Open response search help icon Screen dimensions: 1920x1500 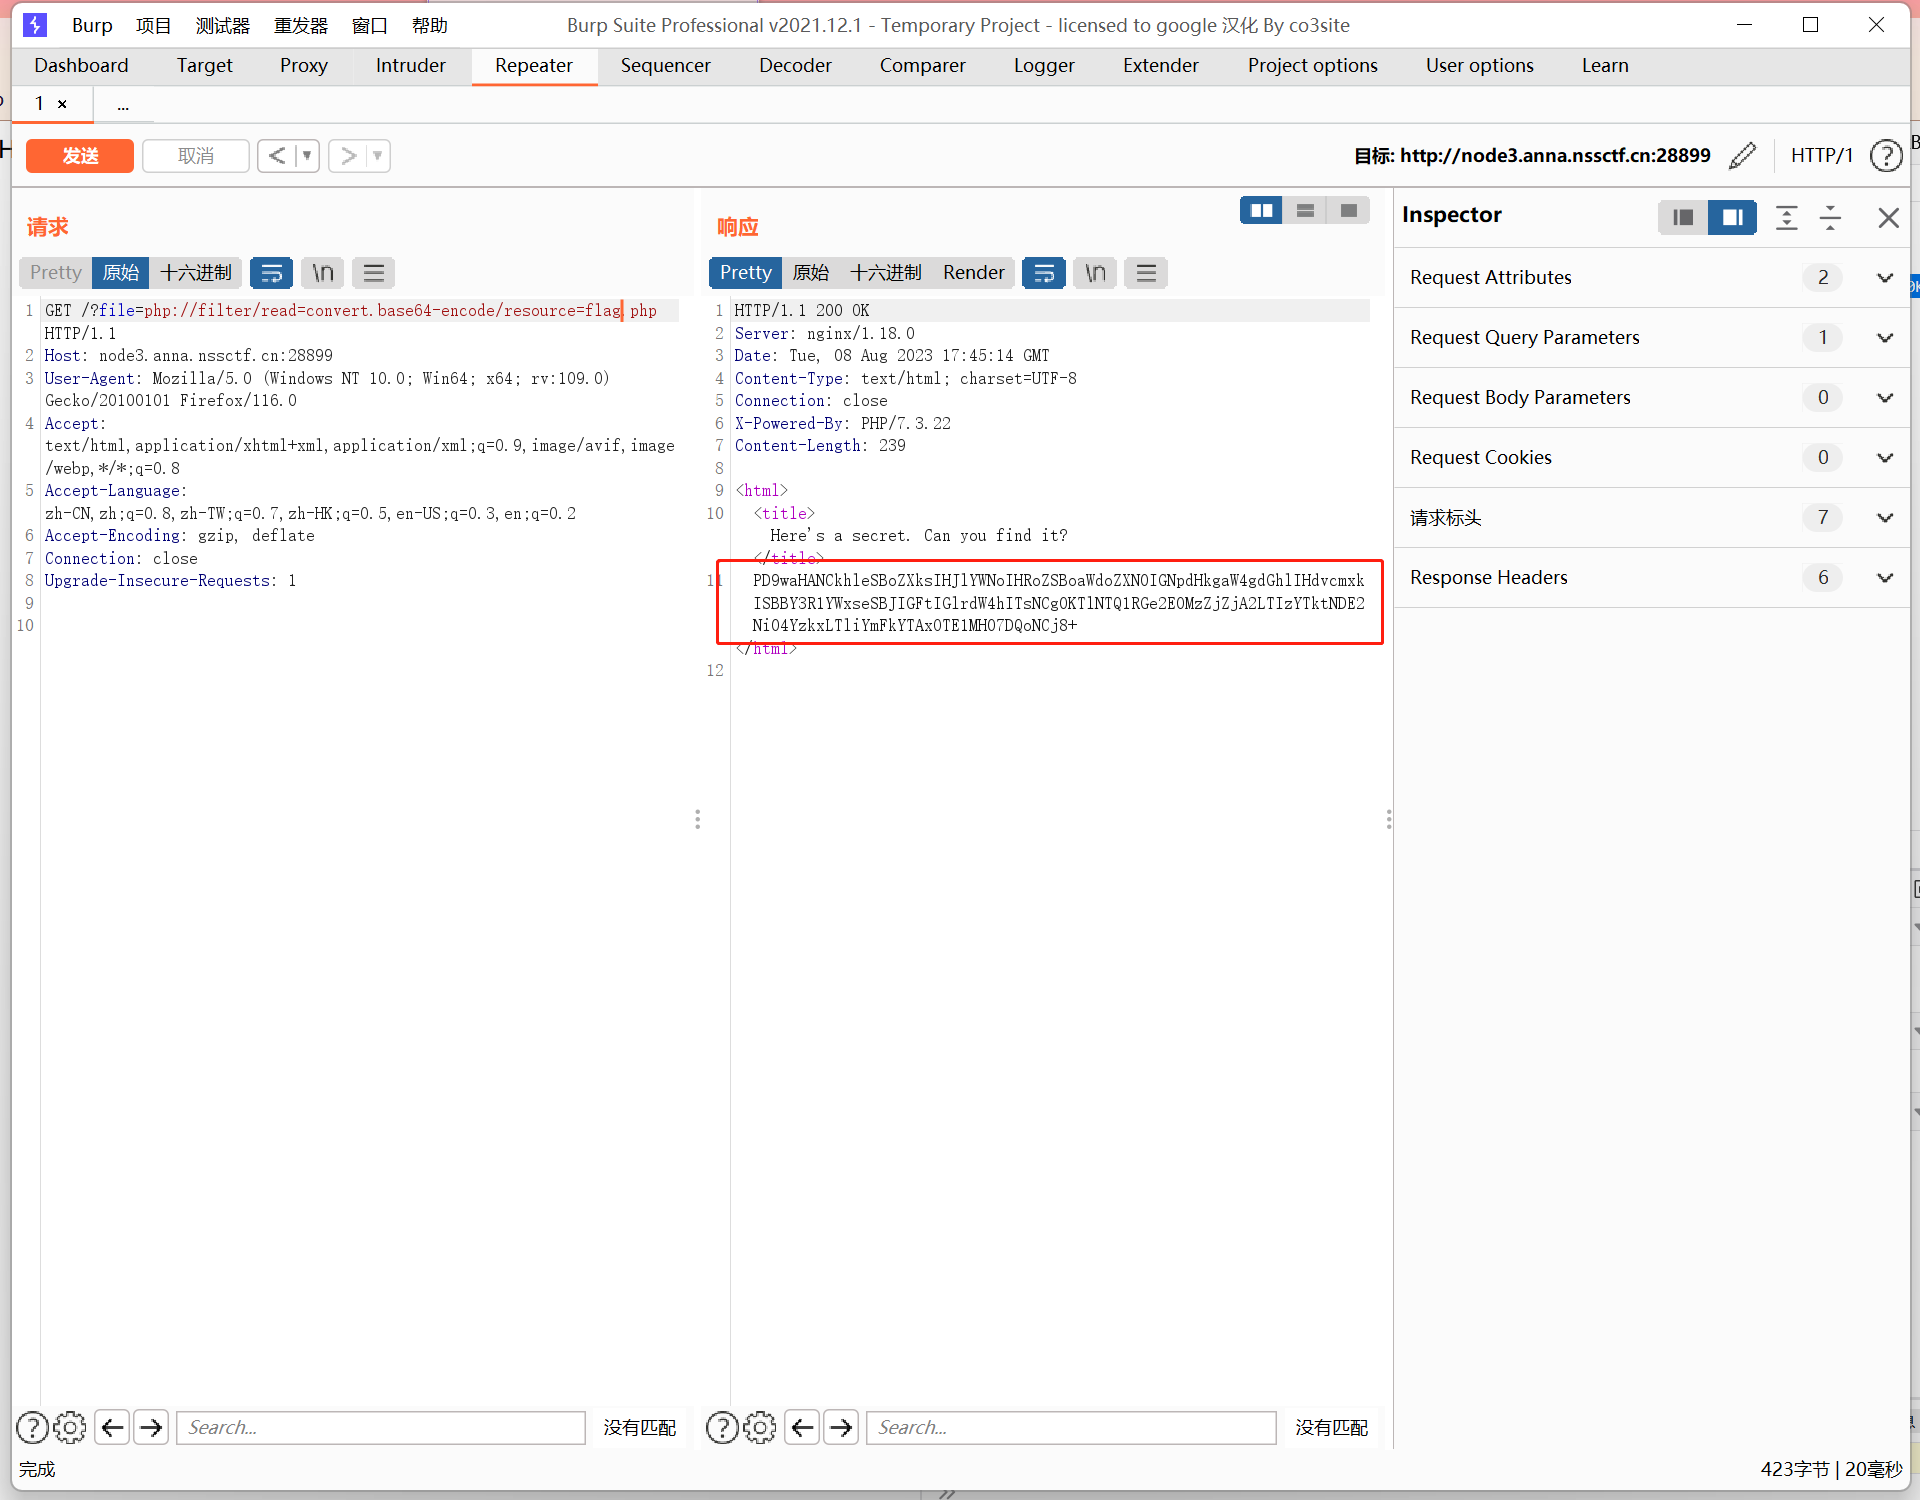(x=722, y=1427)
